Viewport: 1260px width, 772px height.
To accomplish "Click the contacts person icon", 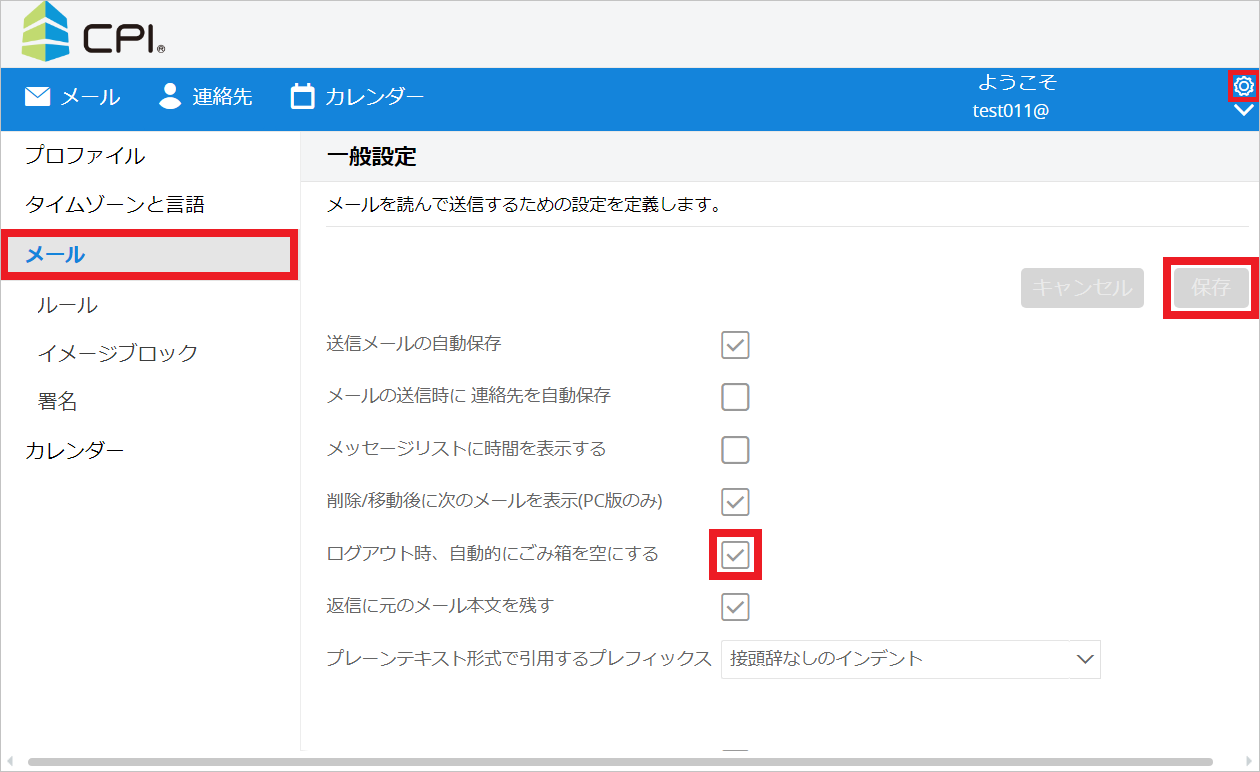I will coord(170,96).
